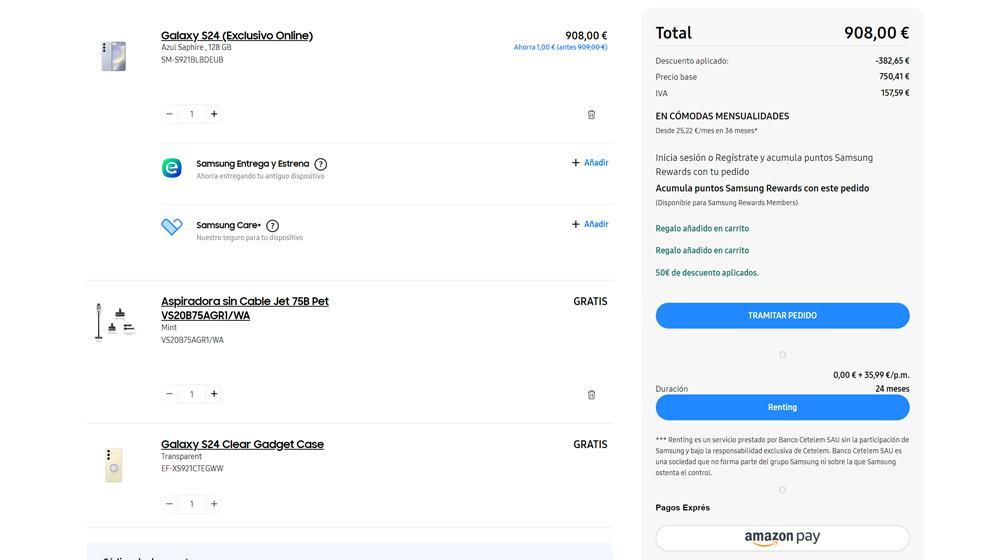Add Samsung Care+ via Añadir
The image size is (1004, 560).
coord(590,224)
